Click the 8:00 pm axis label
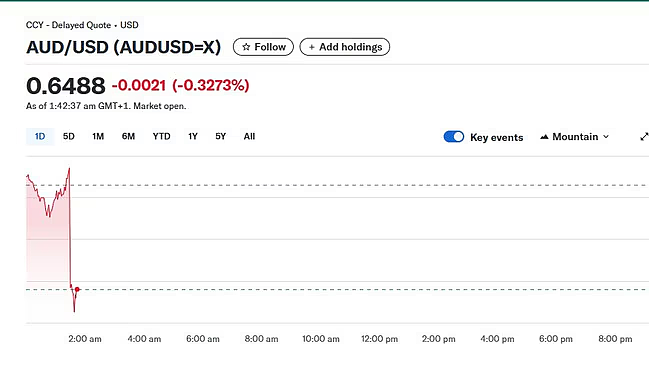This screenshot has height=365, width=649. coord(615,339)
